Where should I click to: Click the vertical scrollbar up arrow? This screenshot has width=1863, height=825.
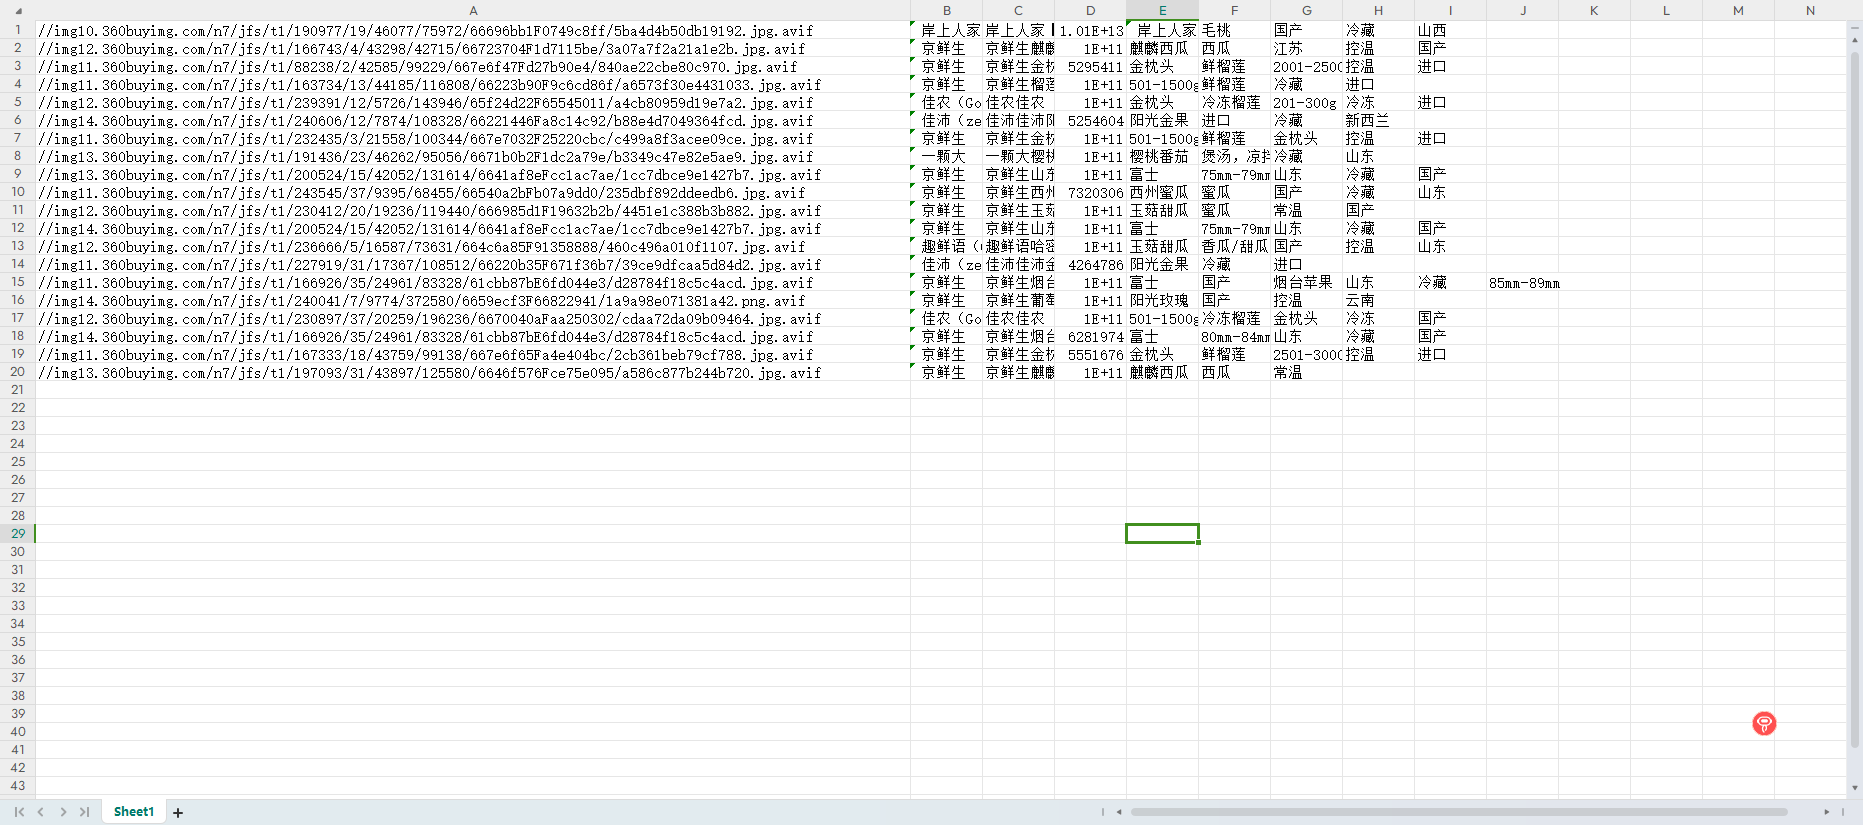(x=1855, y=40)
